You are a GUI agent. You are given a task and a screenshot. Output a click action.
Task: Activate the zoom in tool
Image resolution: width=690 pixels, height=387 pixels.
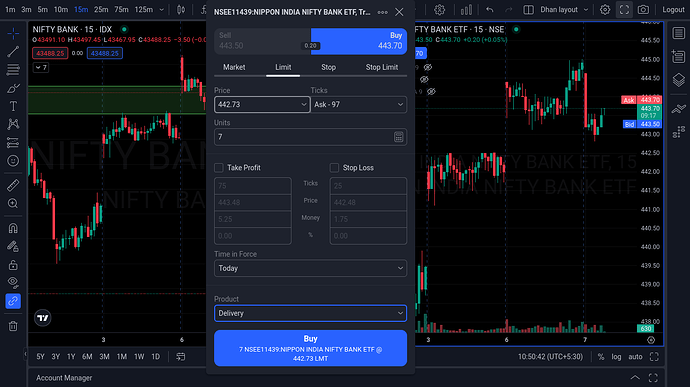(13, 203)
